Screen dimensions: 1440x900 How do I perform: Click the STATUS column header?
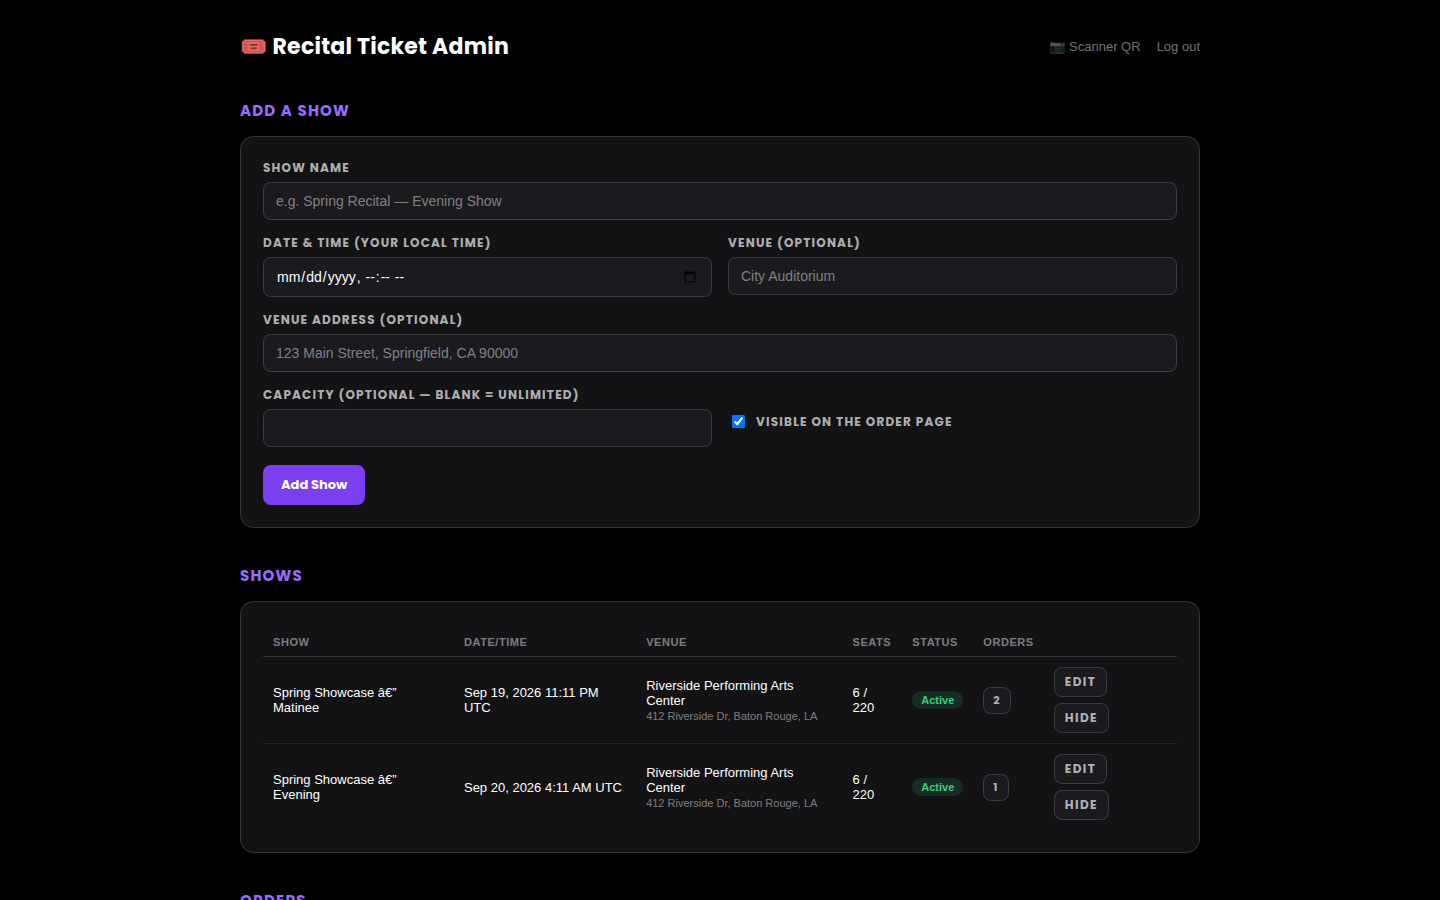tap(935, 642)
